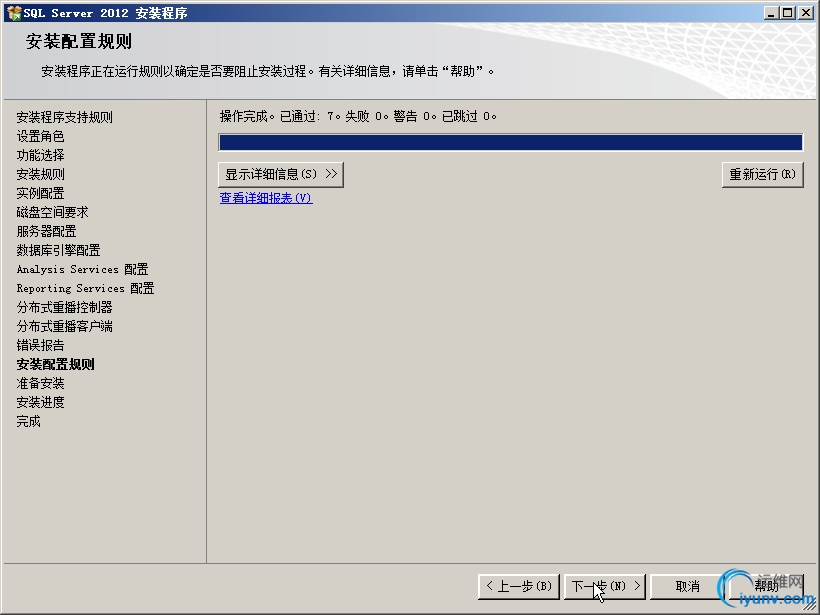Select 功能选择 step in sidebar
Viewport: 820px width, 615px height.
coord(40,155)
